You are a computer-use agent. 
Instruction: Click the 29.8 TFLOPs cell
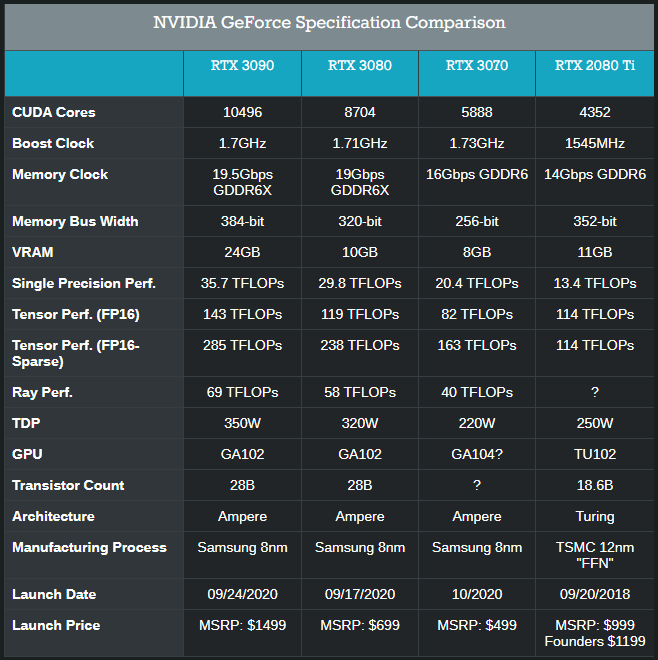tap(360, 284)
